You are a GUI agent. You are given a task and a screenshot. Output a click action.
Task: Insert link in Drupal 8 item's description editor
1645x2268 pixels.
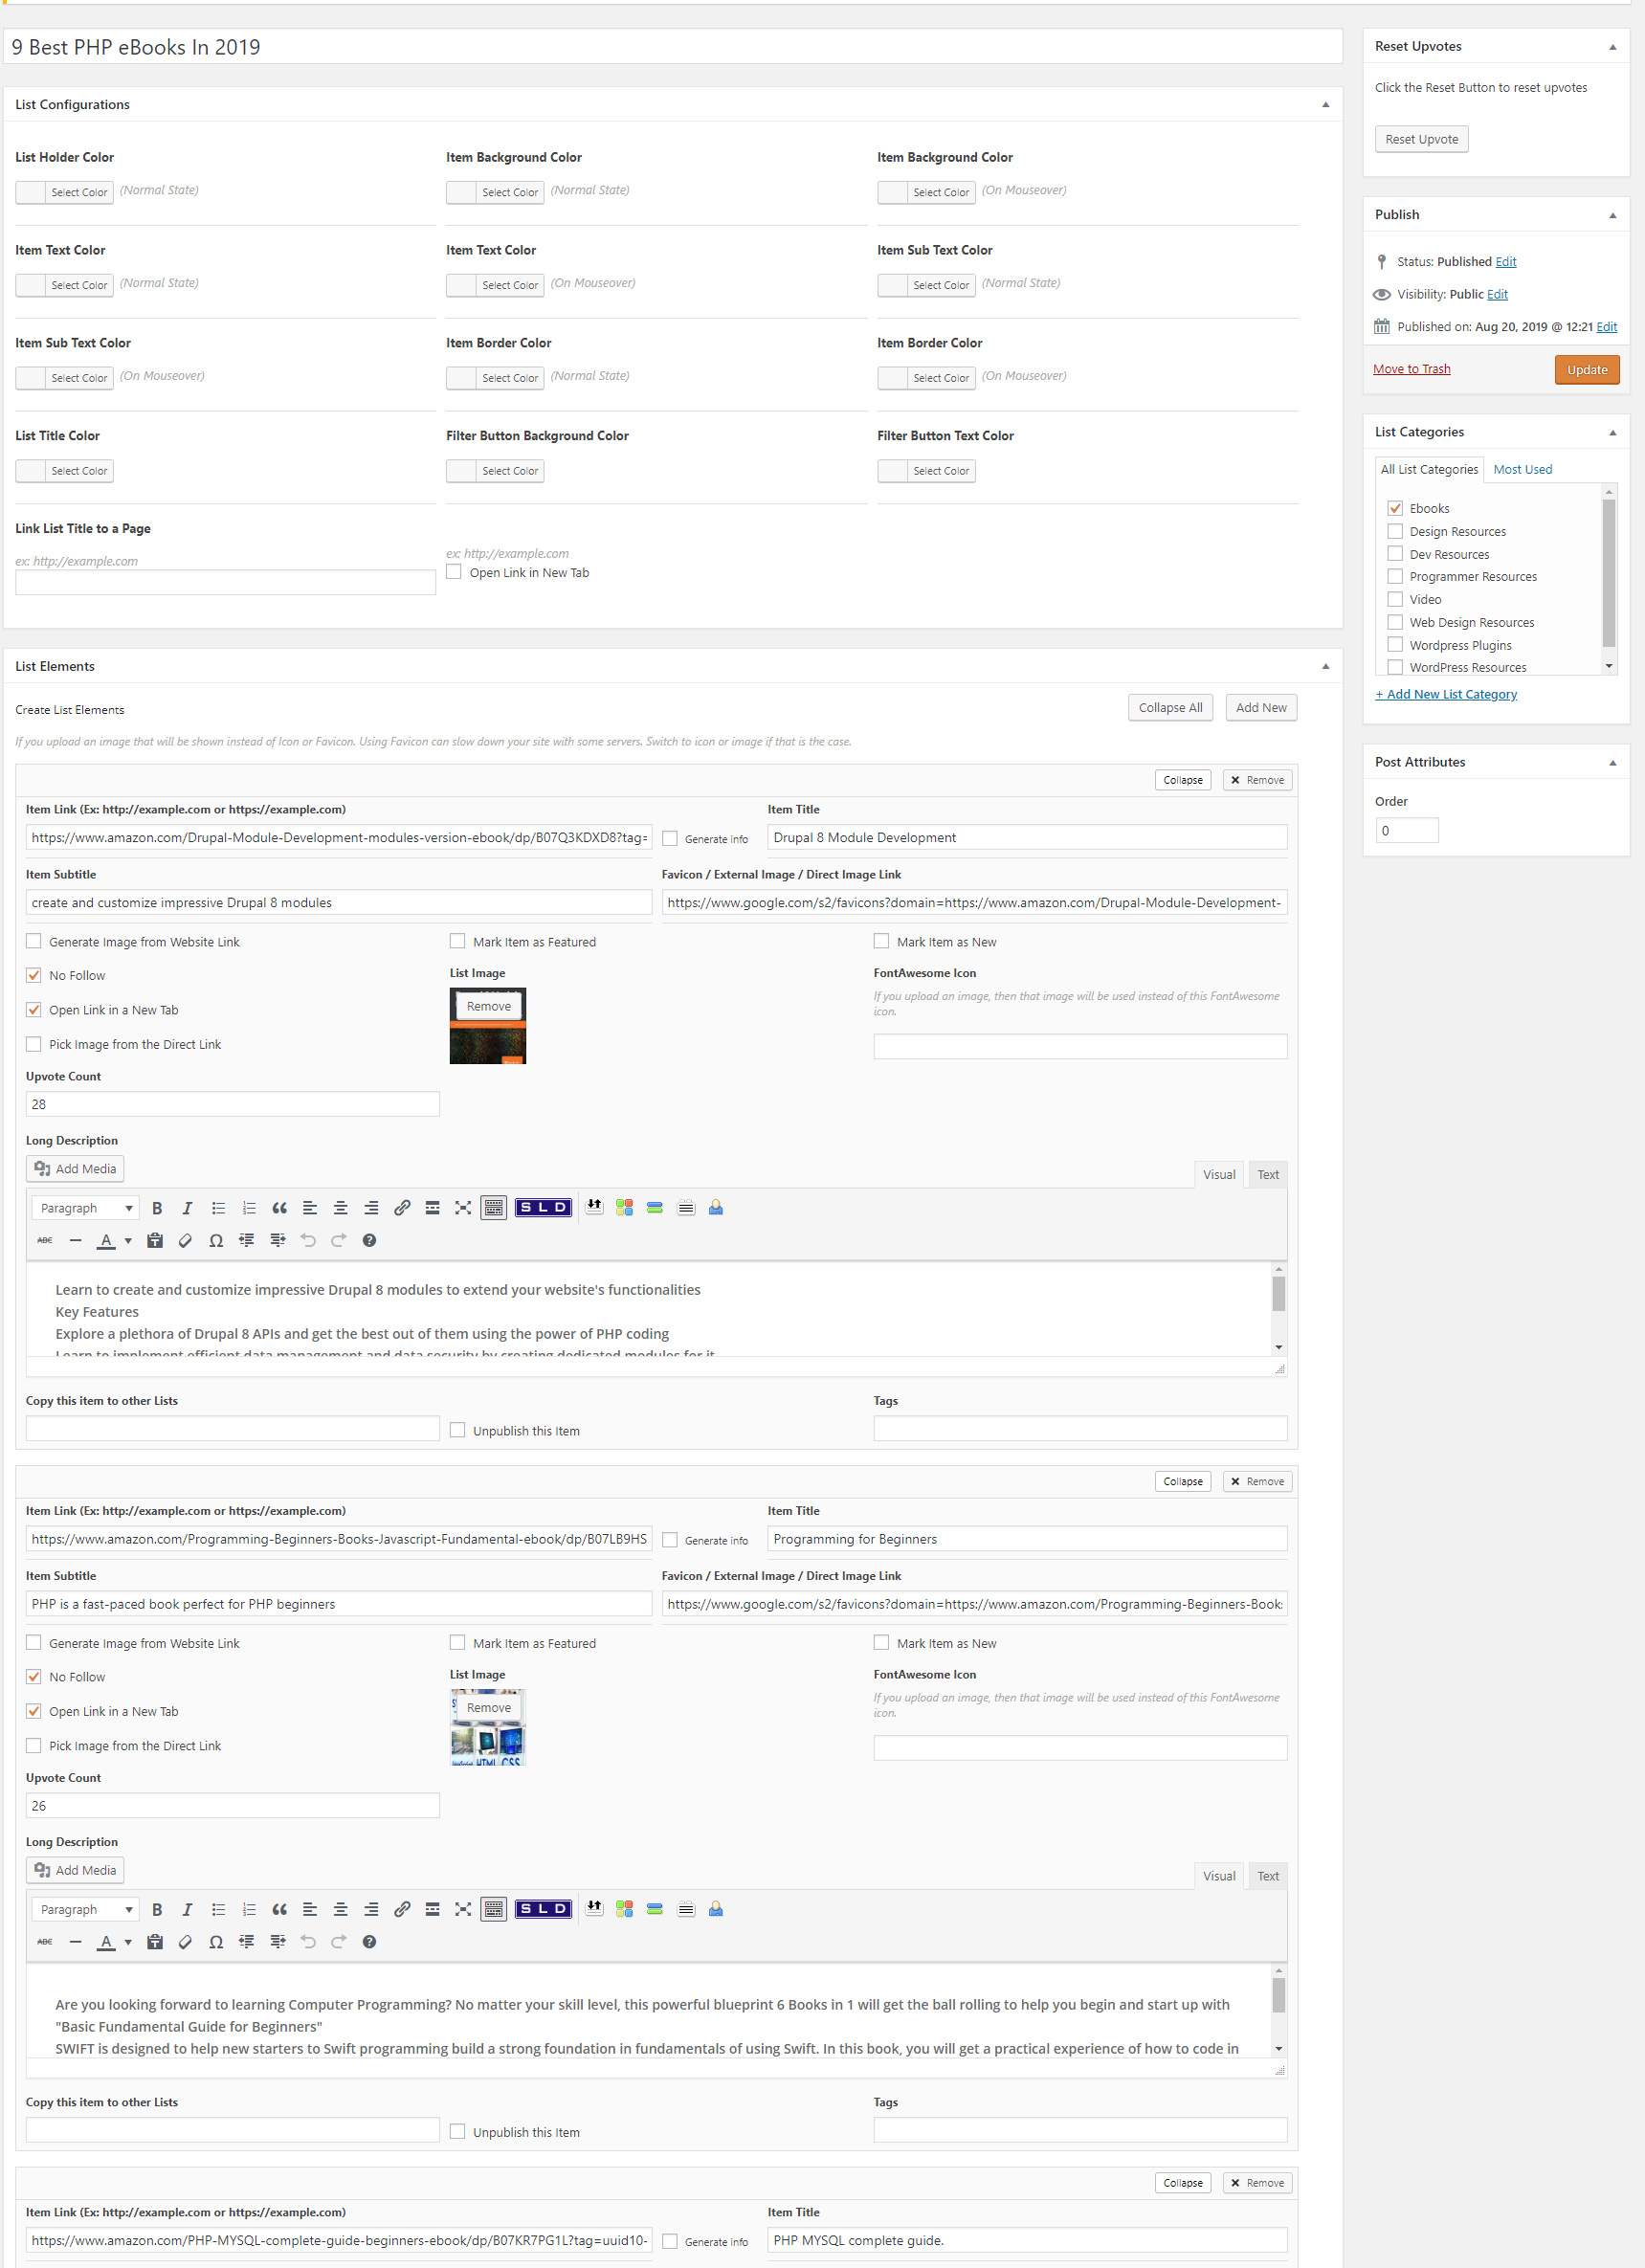(x=402, y=1208)
